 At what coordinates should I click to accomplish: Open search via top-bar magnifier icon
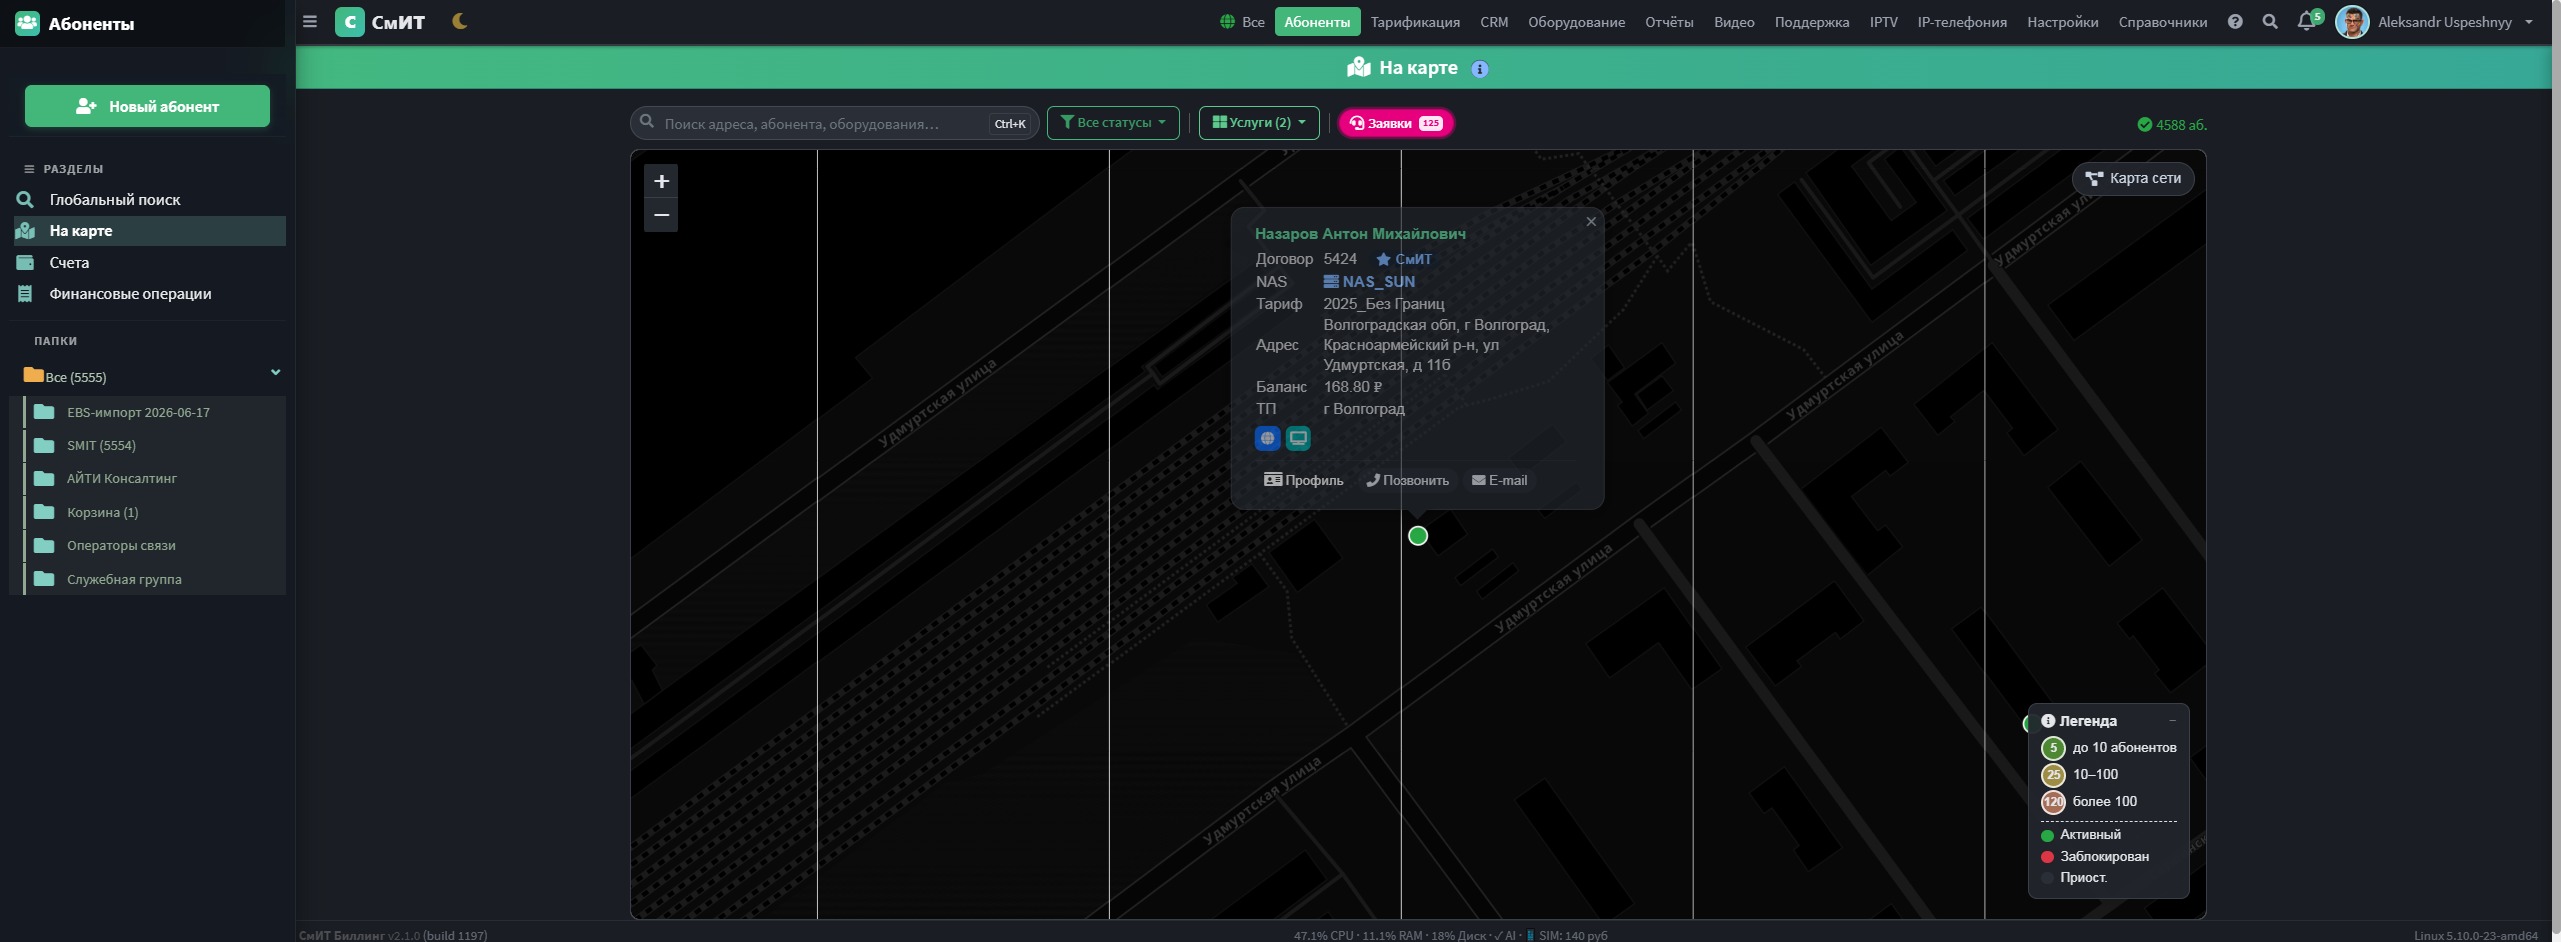pos(2270,22)
